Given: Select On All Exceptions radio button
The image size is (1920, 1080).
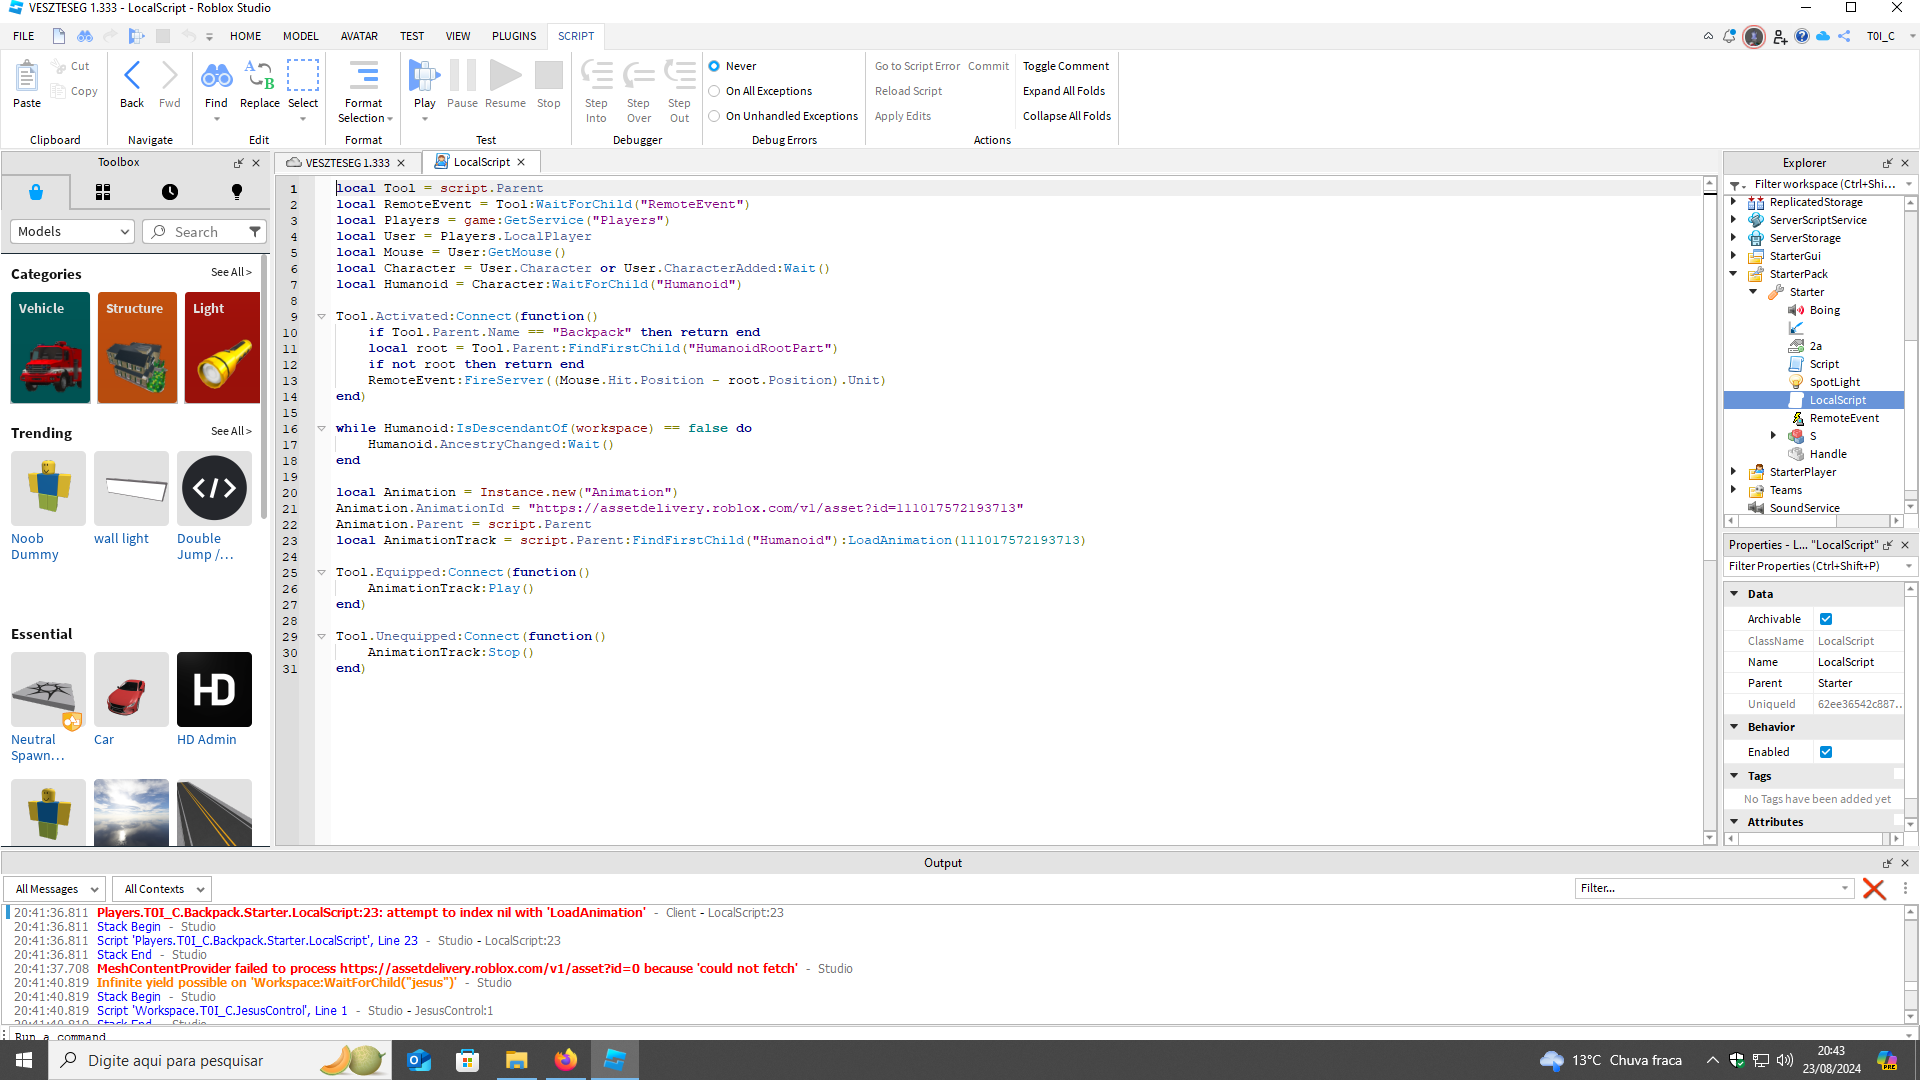Looking at the screenshot, I should click(714, 91).
